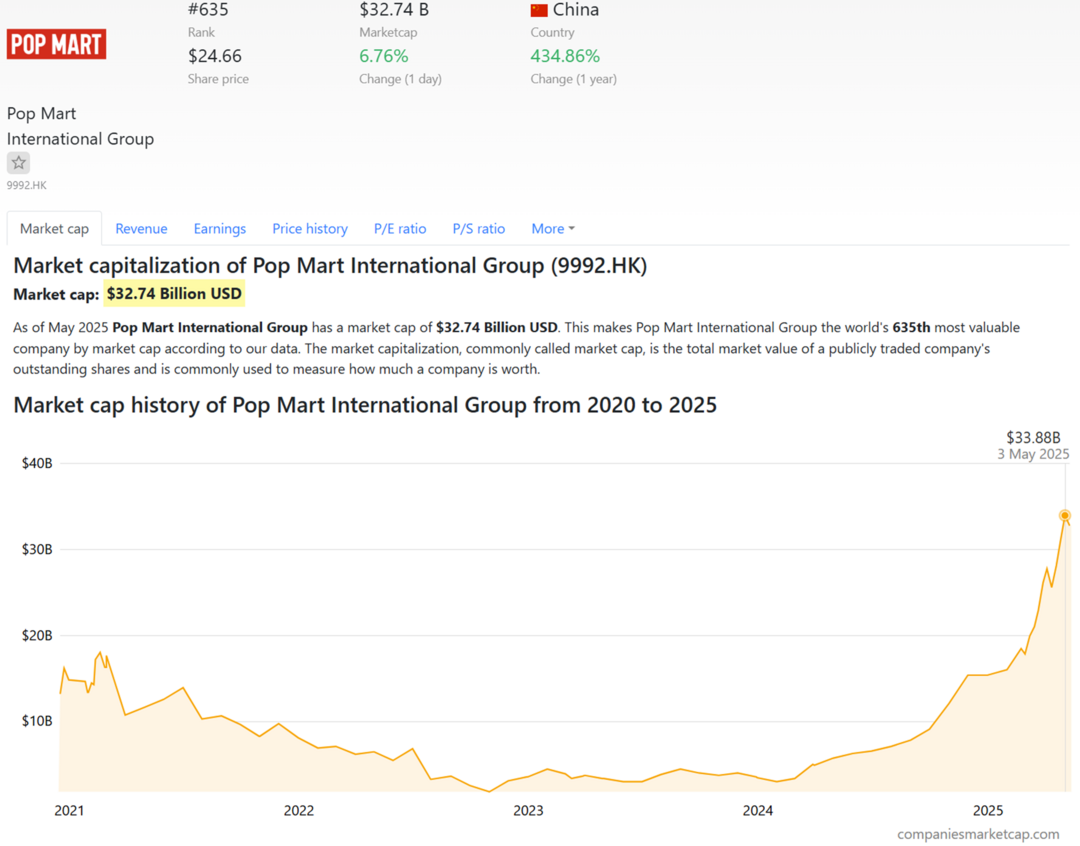Click the 434.86% one-year change value
The width and height of the screenshot is (1080, 846).
565,56
